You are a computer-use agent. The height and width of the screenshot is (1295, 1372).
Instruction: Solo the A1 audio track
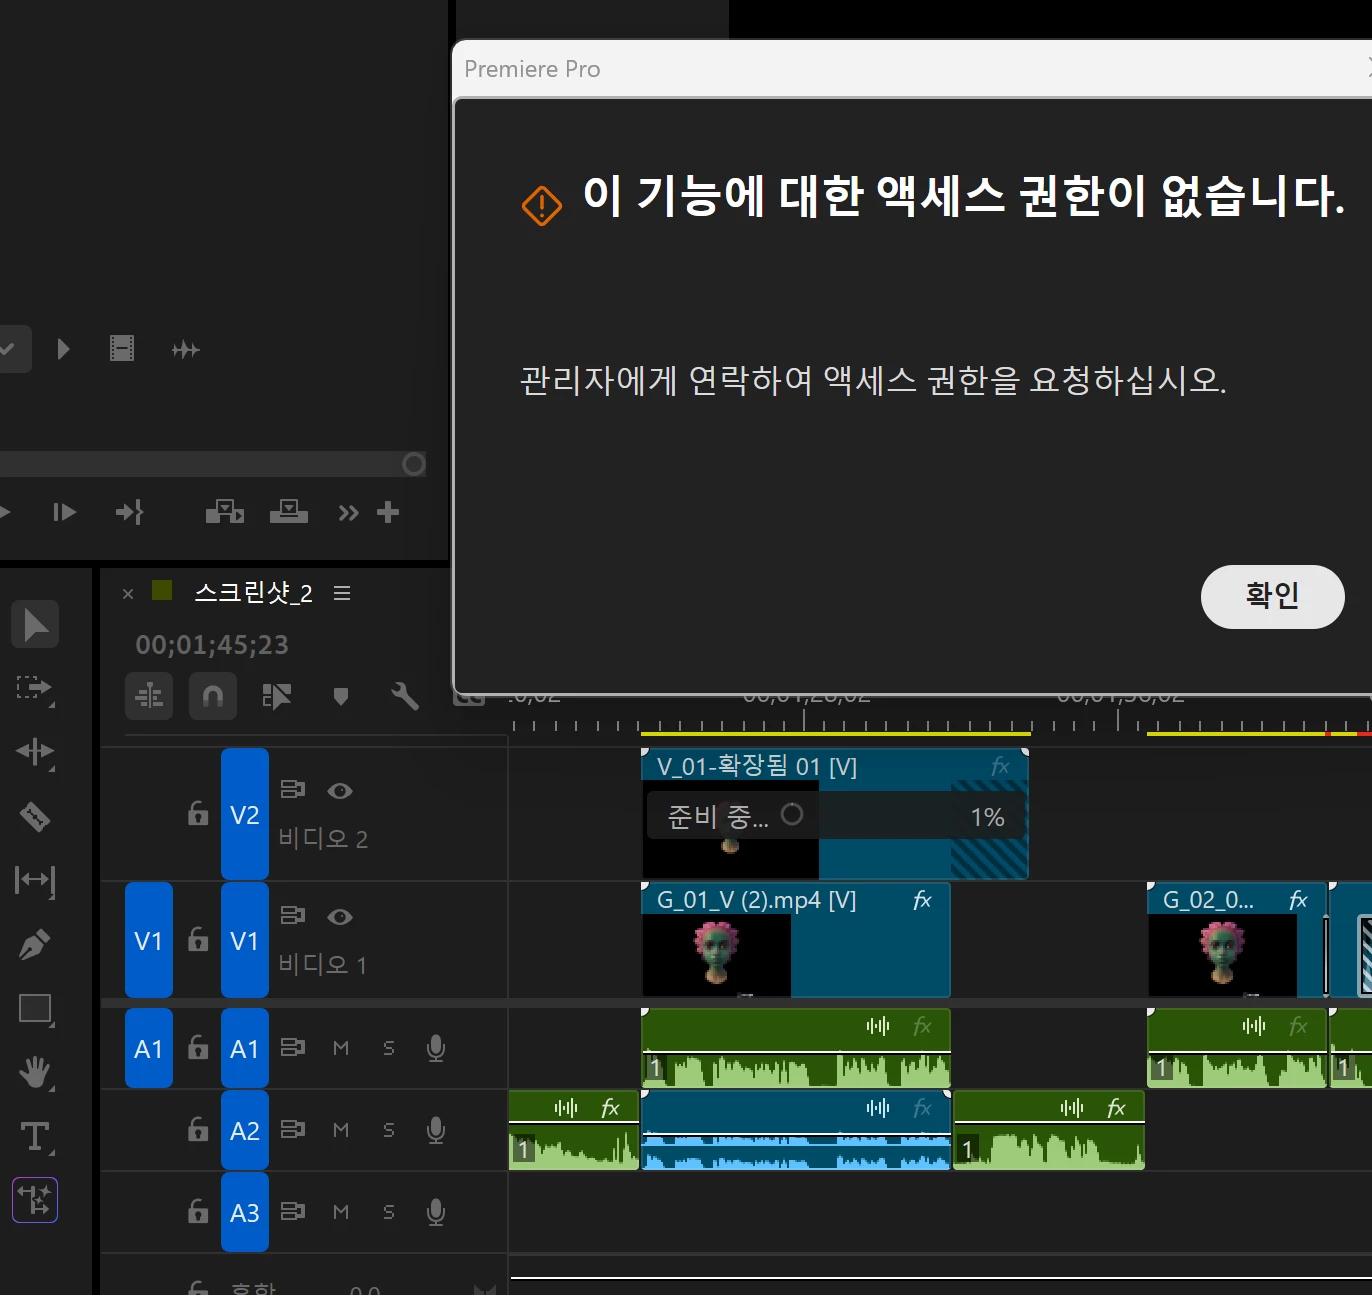[x=389, y=1048]
